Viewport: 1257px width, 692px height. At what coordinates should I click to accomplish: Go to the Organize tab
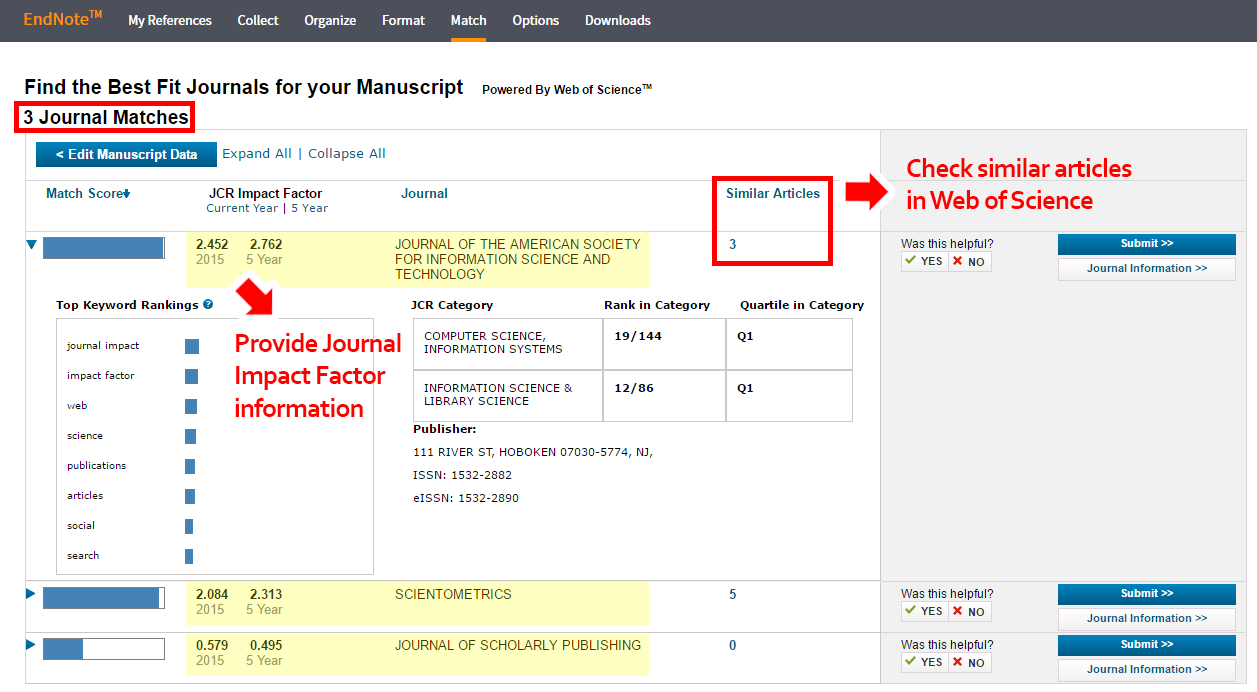tap(330, 20)
